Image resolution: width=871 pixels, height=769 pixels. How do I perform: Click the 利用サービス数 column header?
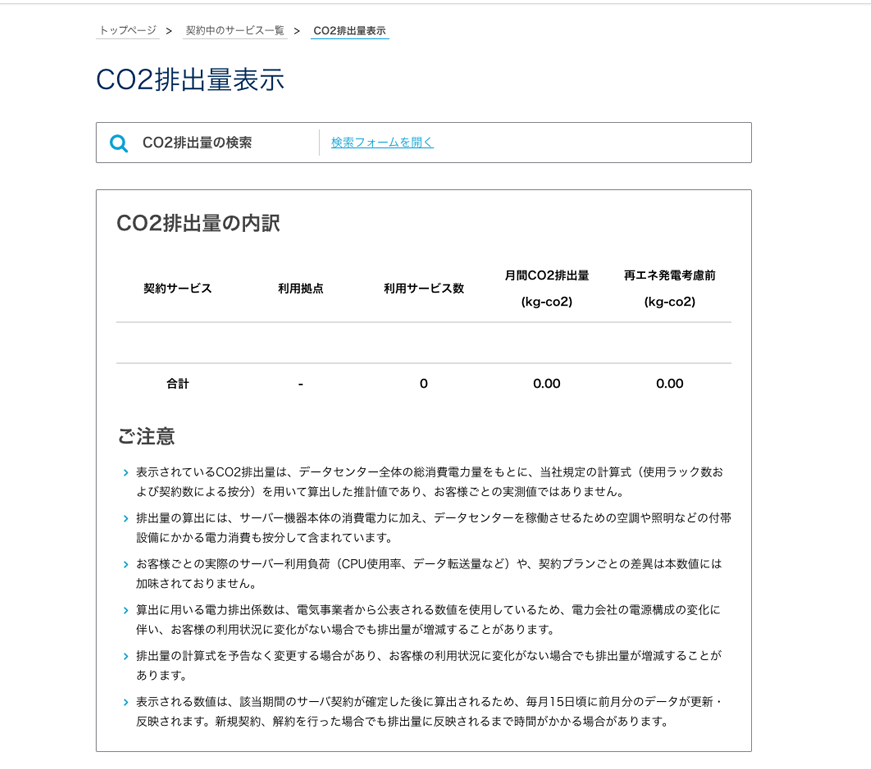pos(424,288)
